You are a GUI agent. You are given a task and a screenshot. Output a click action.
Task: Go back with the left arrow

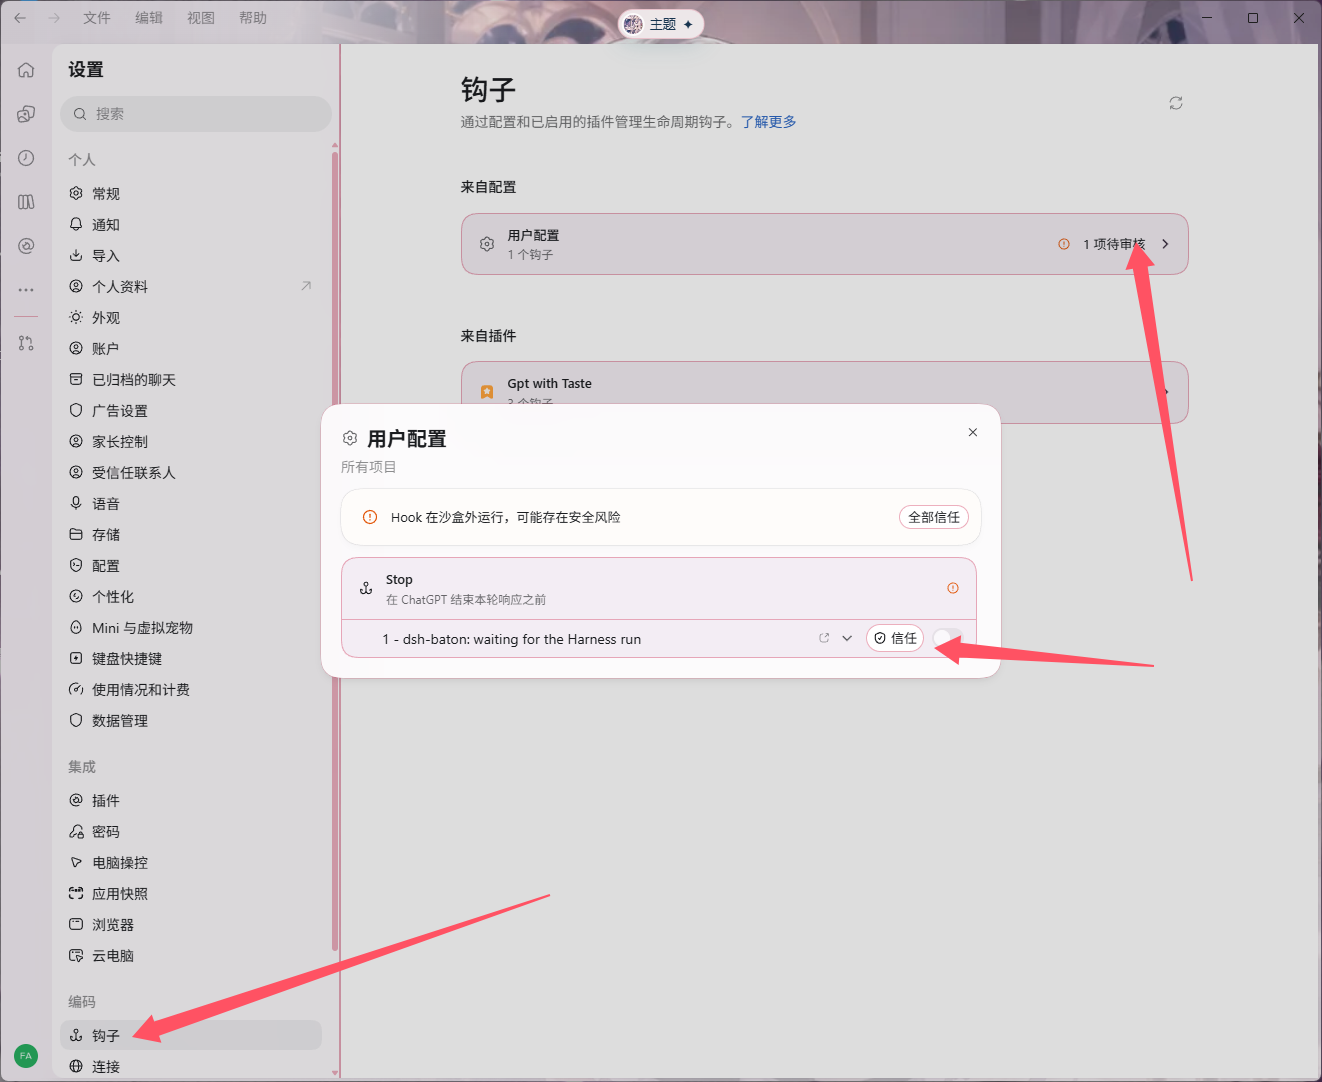point(20,18)
